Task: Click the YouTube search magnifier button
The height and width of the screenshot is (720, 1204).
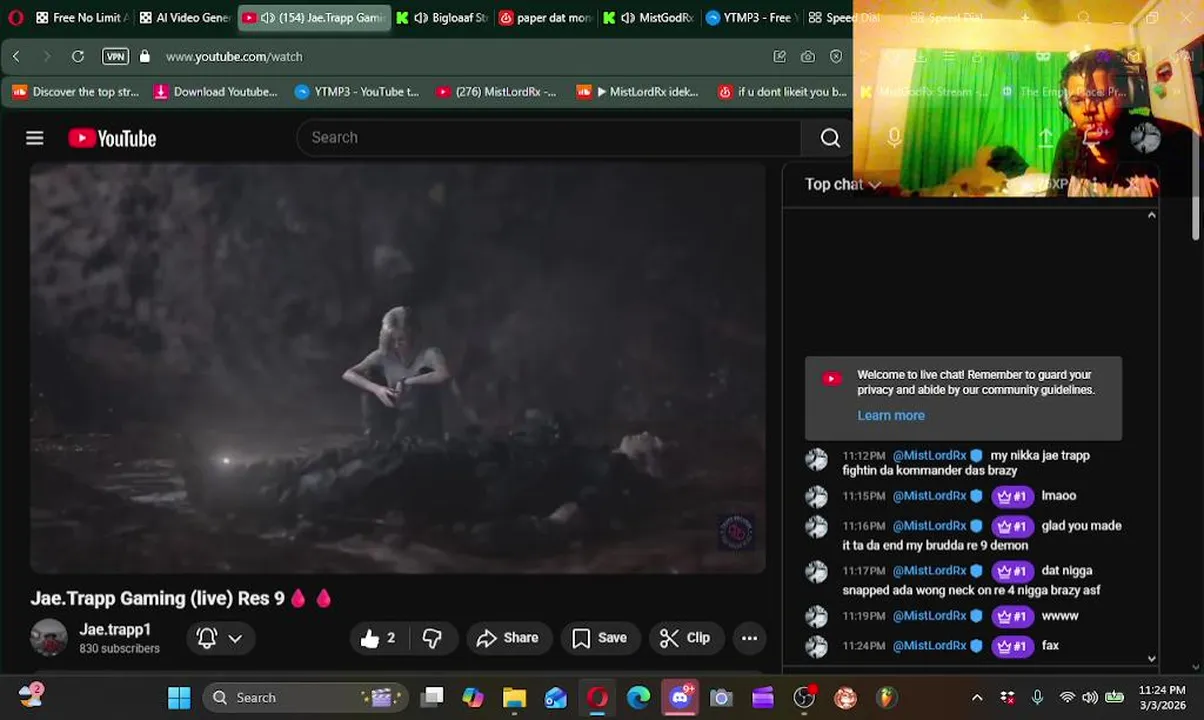Action: pyautogui.click(x=830, y=138)
